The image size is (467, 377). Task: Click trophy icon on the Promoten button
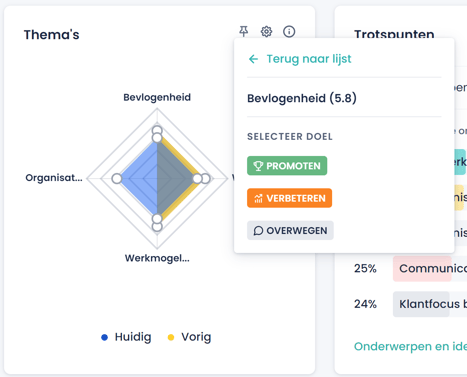tap(258, 166)
